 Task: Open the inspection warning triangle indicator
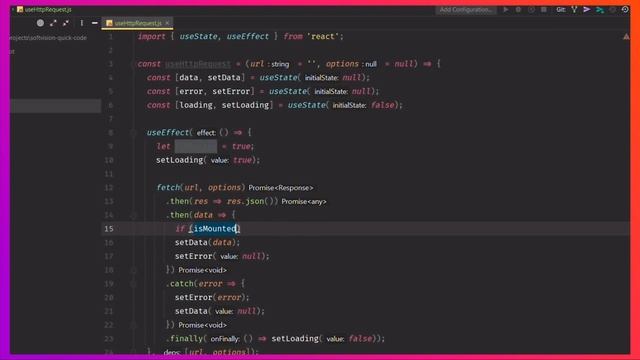point(626,37)
